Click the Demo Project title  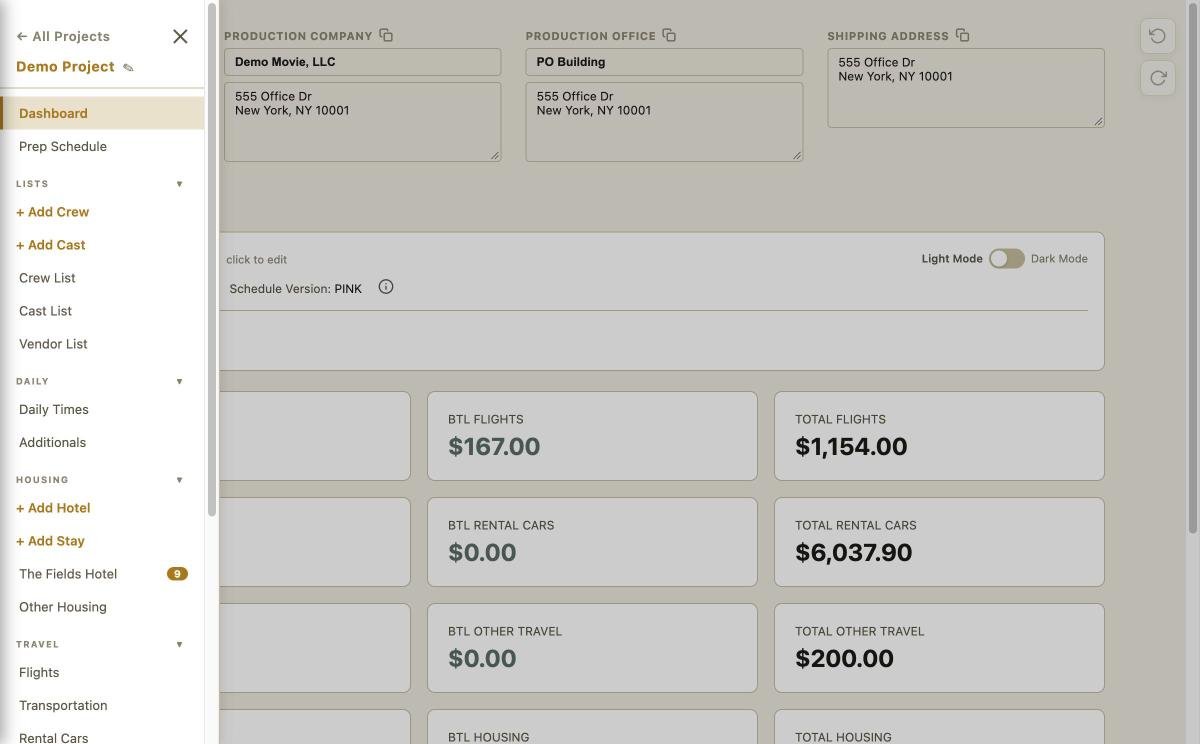pos(65,66)
